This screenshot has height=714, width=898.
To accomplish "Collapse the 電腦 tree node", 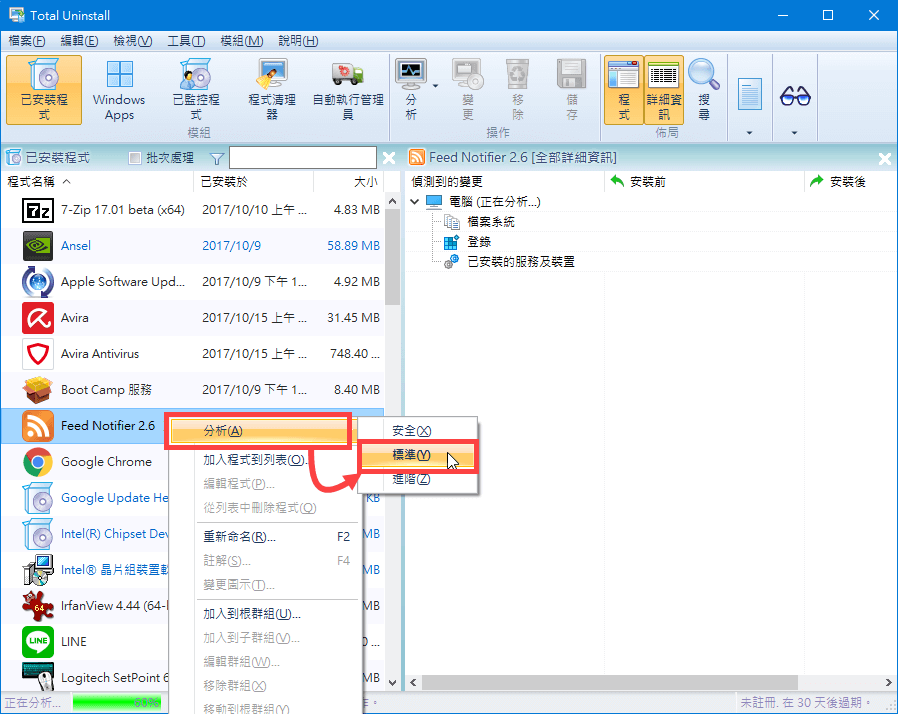I will [x=416, y=202].
